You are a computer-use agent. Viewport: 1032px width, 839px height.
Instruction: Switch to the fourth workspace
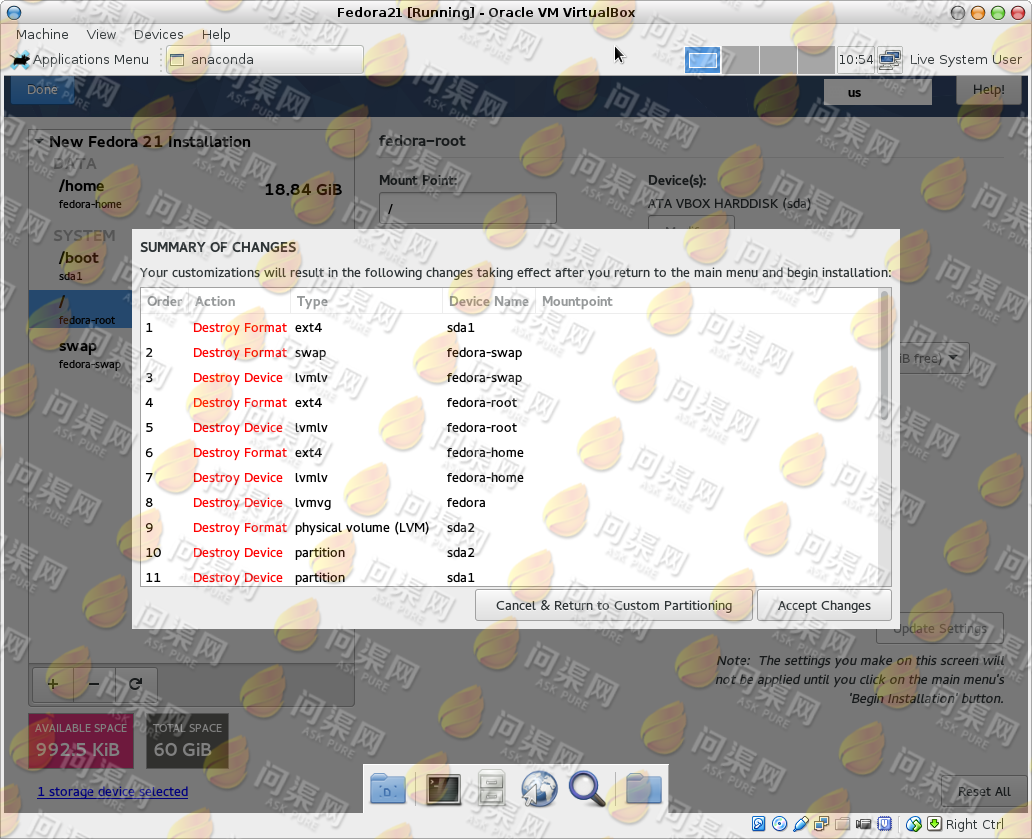point(816,60)
